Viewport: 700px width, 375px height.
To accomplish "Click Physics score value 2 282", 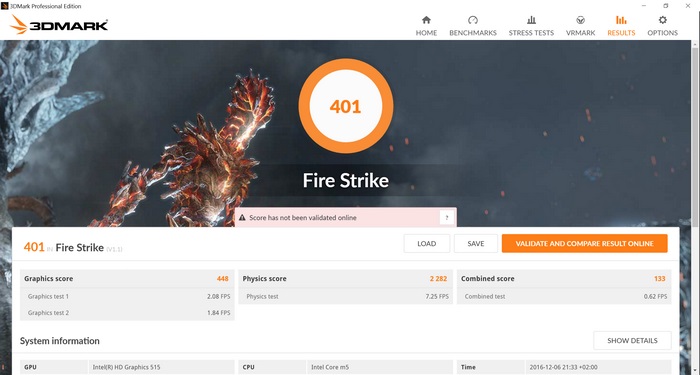I will pos(438,279).
